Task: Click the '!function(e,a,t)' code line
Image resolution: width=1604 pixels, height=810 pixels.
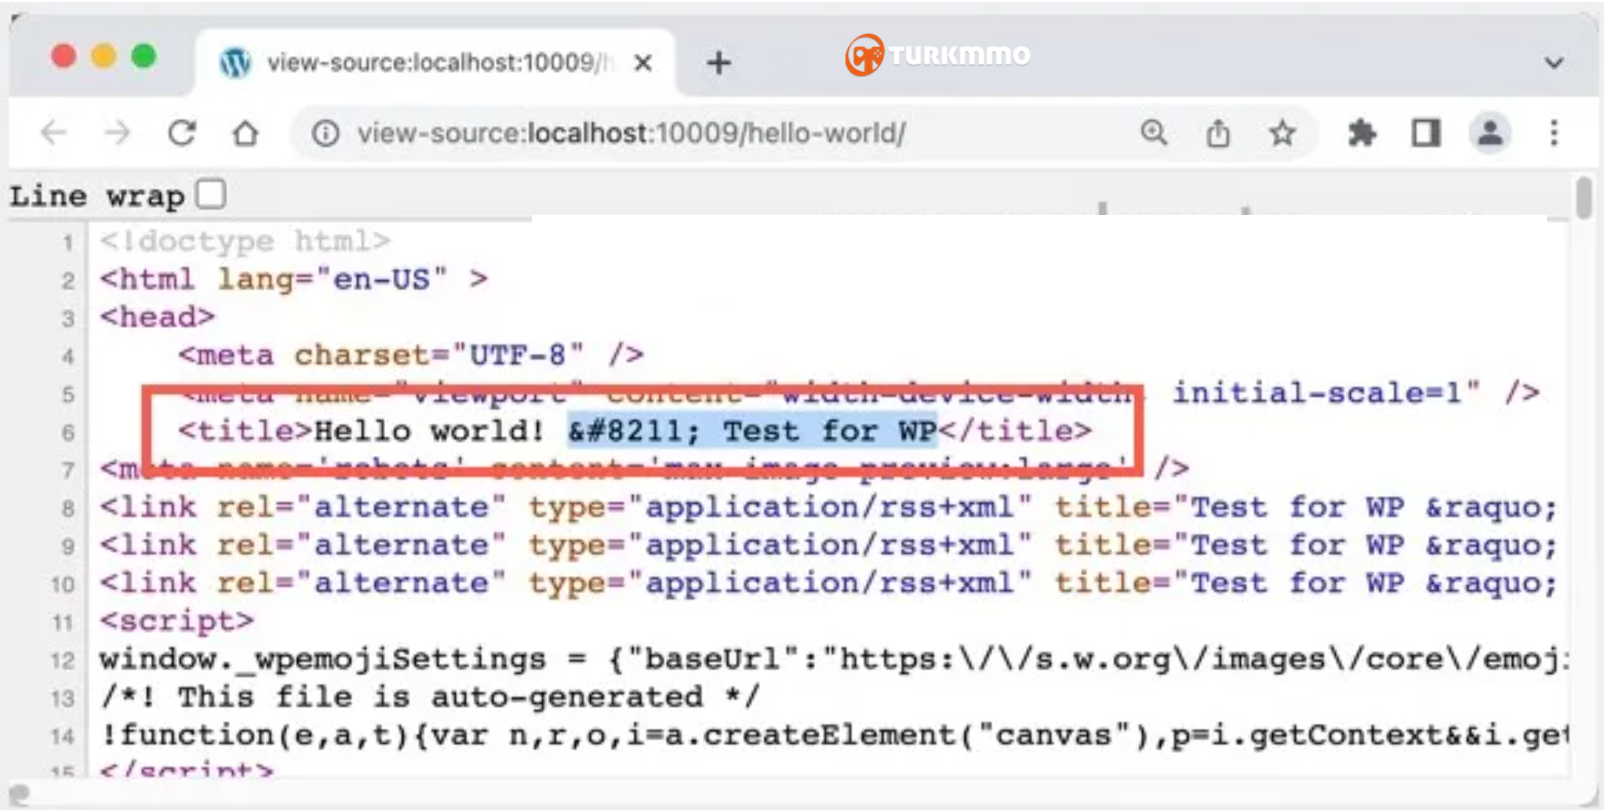Action: [x=834, y=735]
